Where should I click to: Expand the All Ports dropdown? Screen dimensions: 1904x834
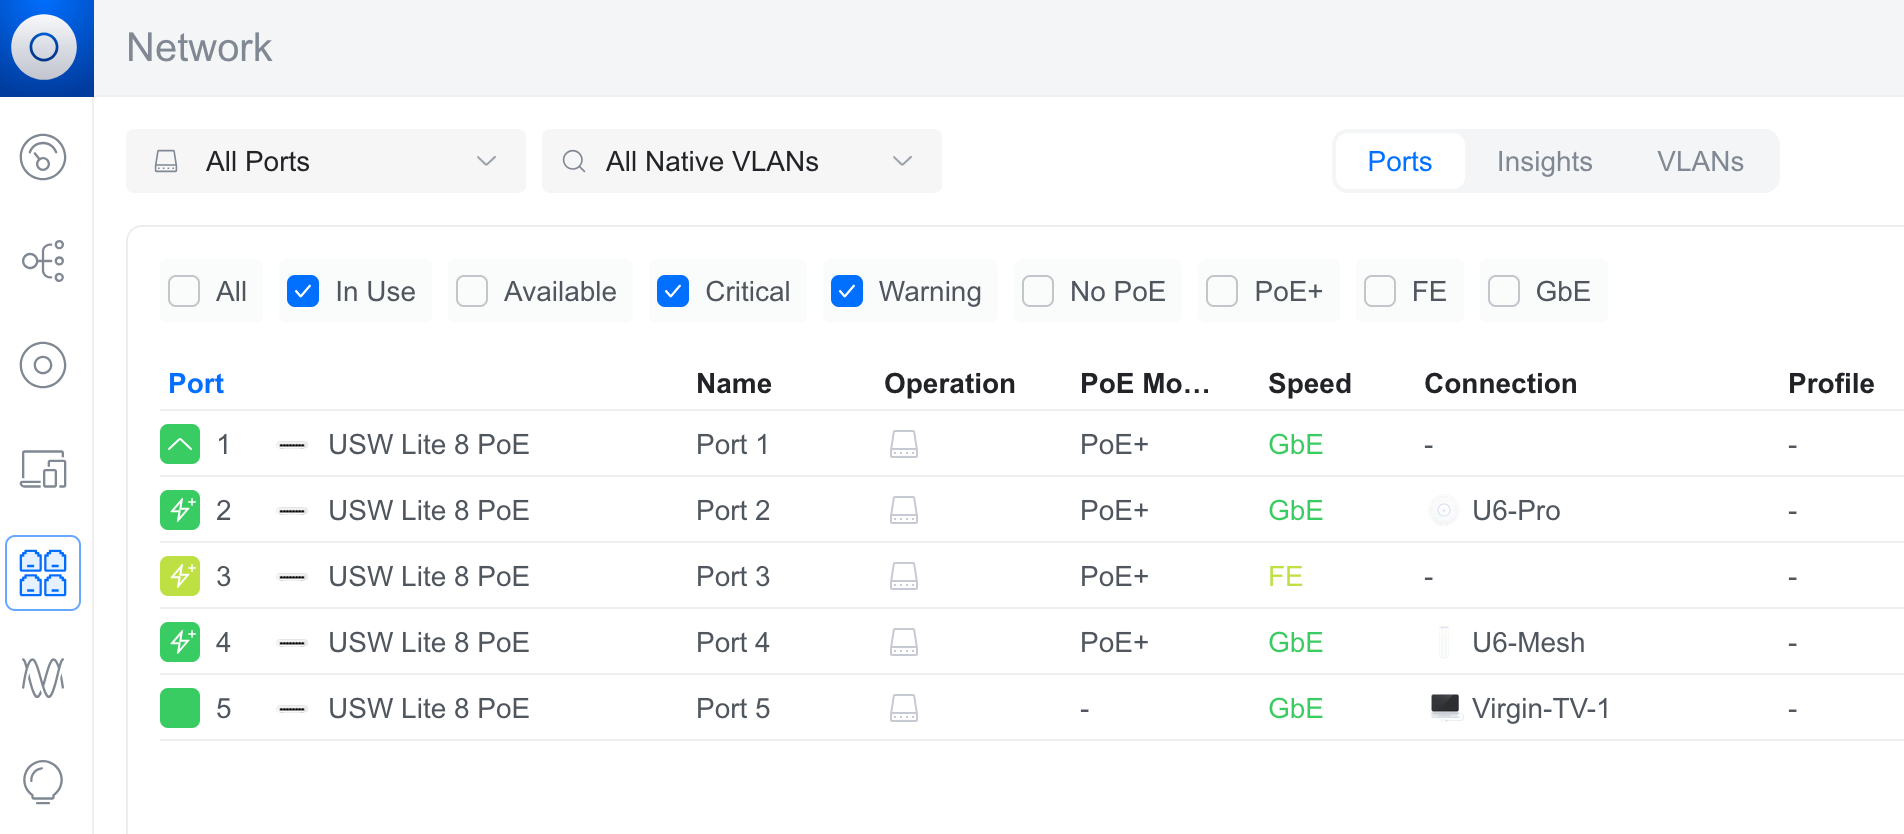point(326,161)
